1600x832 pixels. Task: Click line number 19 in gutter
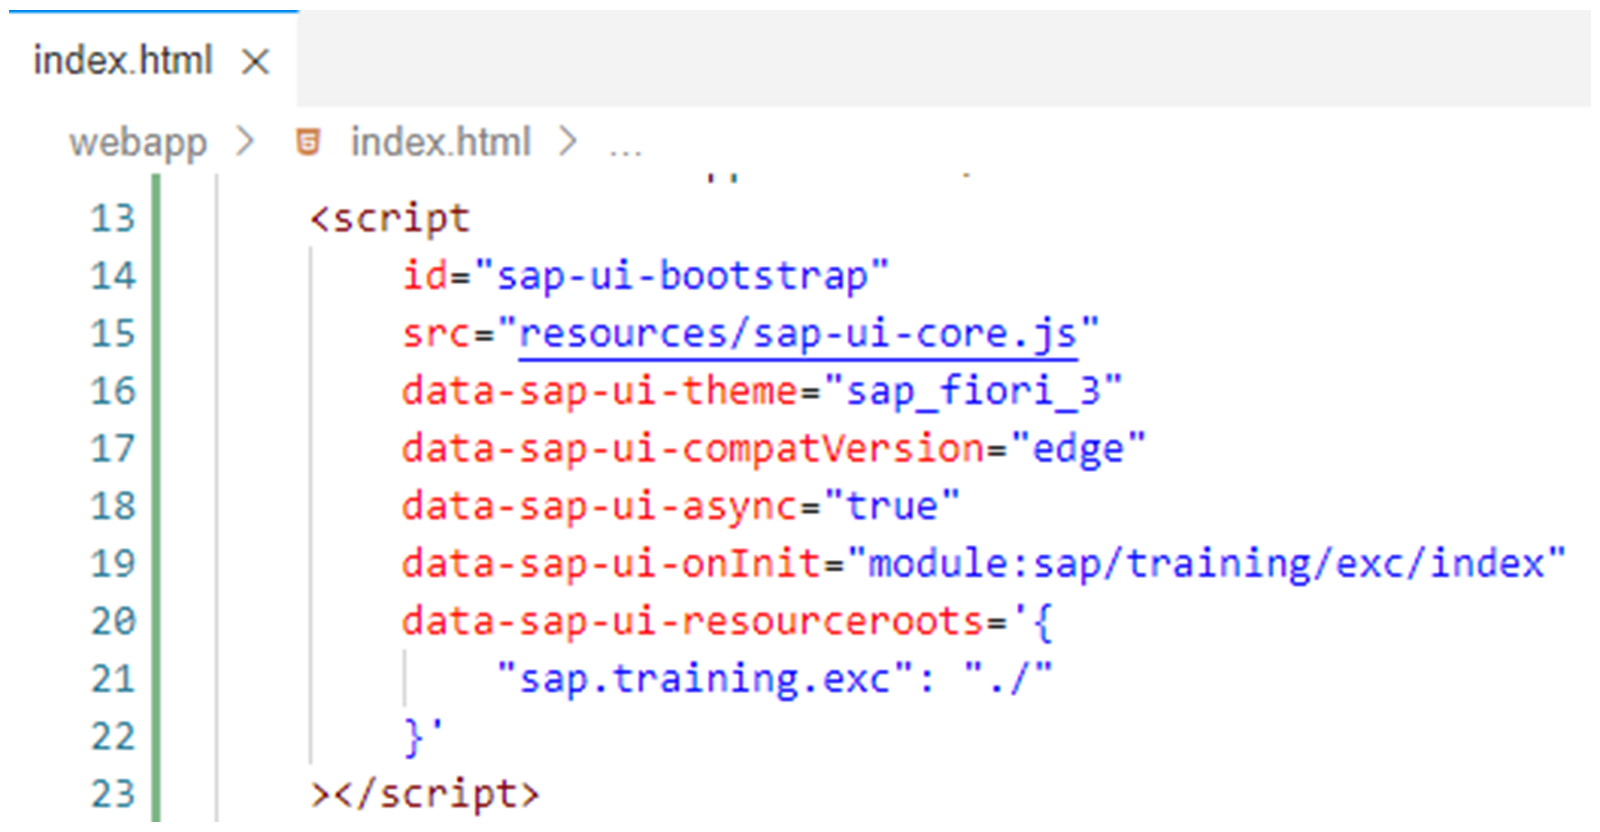[x=112, y=563]
